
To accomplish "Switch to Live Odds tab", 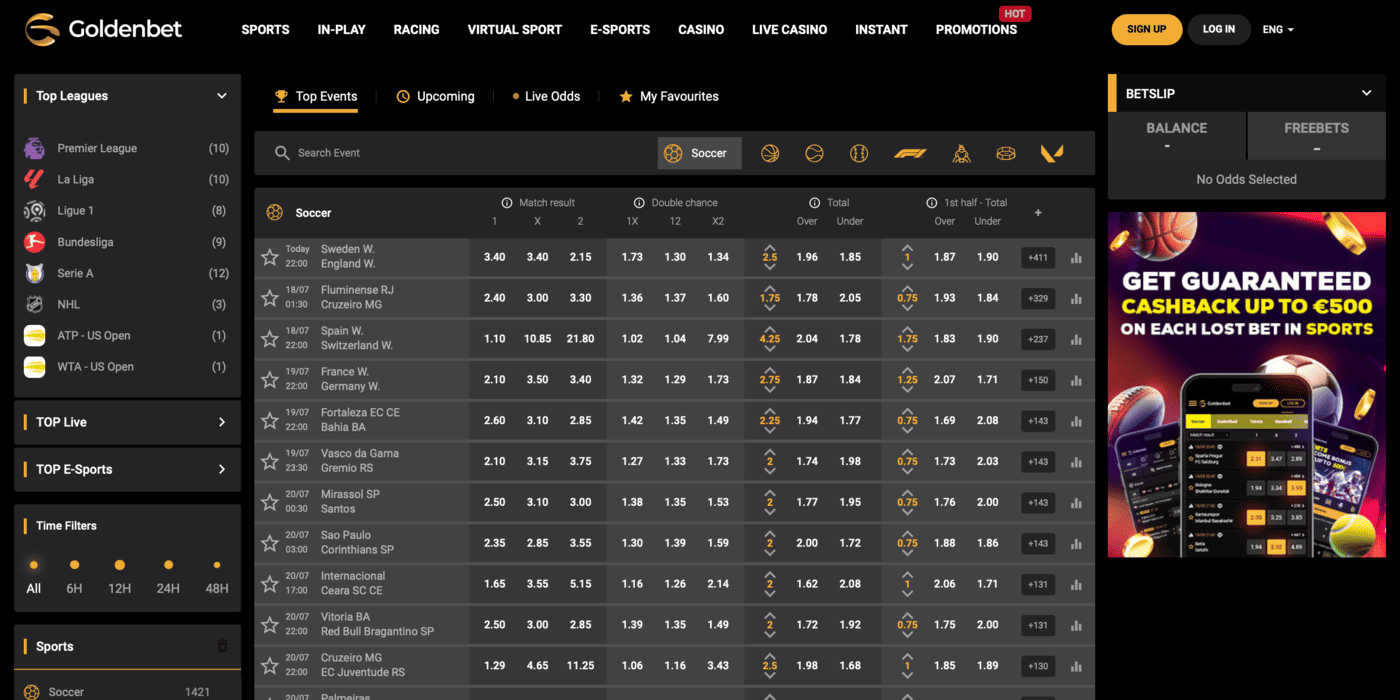I will point(546,96).
